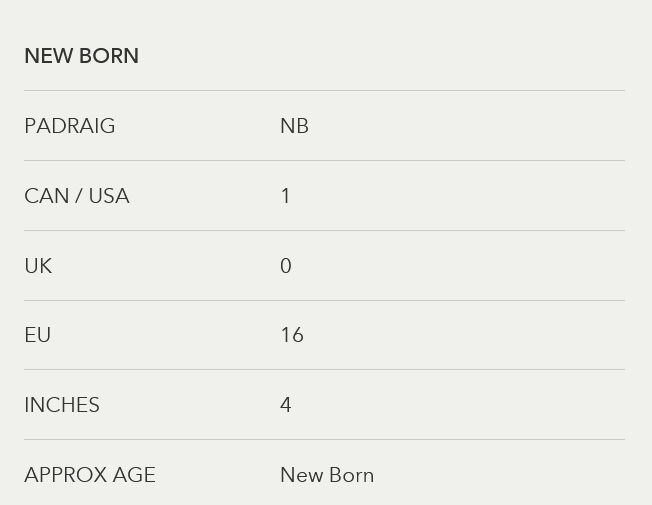Click divider line between CAN / USA and UK
652x505 pixels.
pos(324,230)
